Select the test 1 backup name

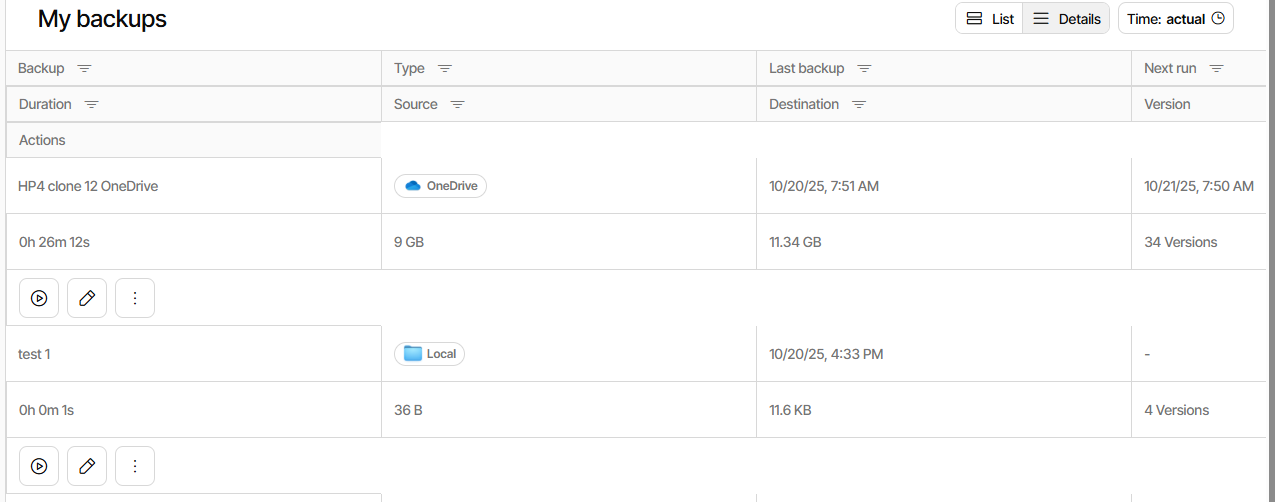34,354
